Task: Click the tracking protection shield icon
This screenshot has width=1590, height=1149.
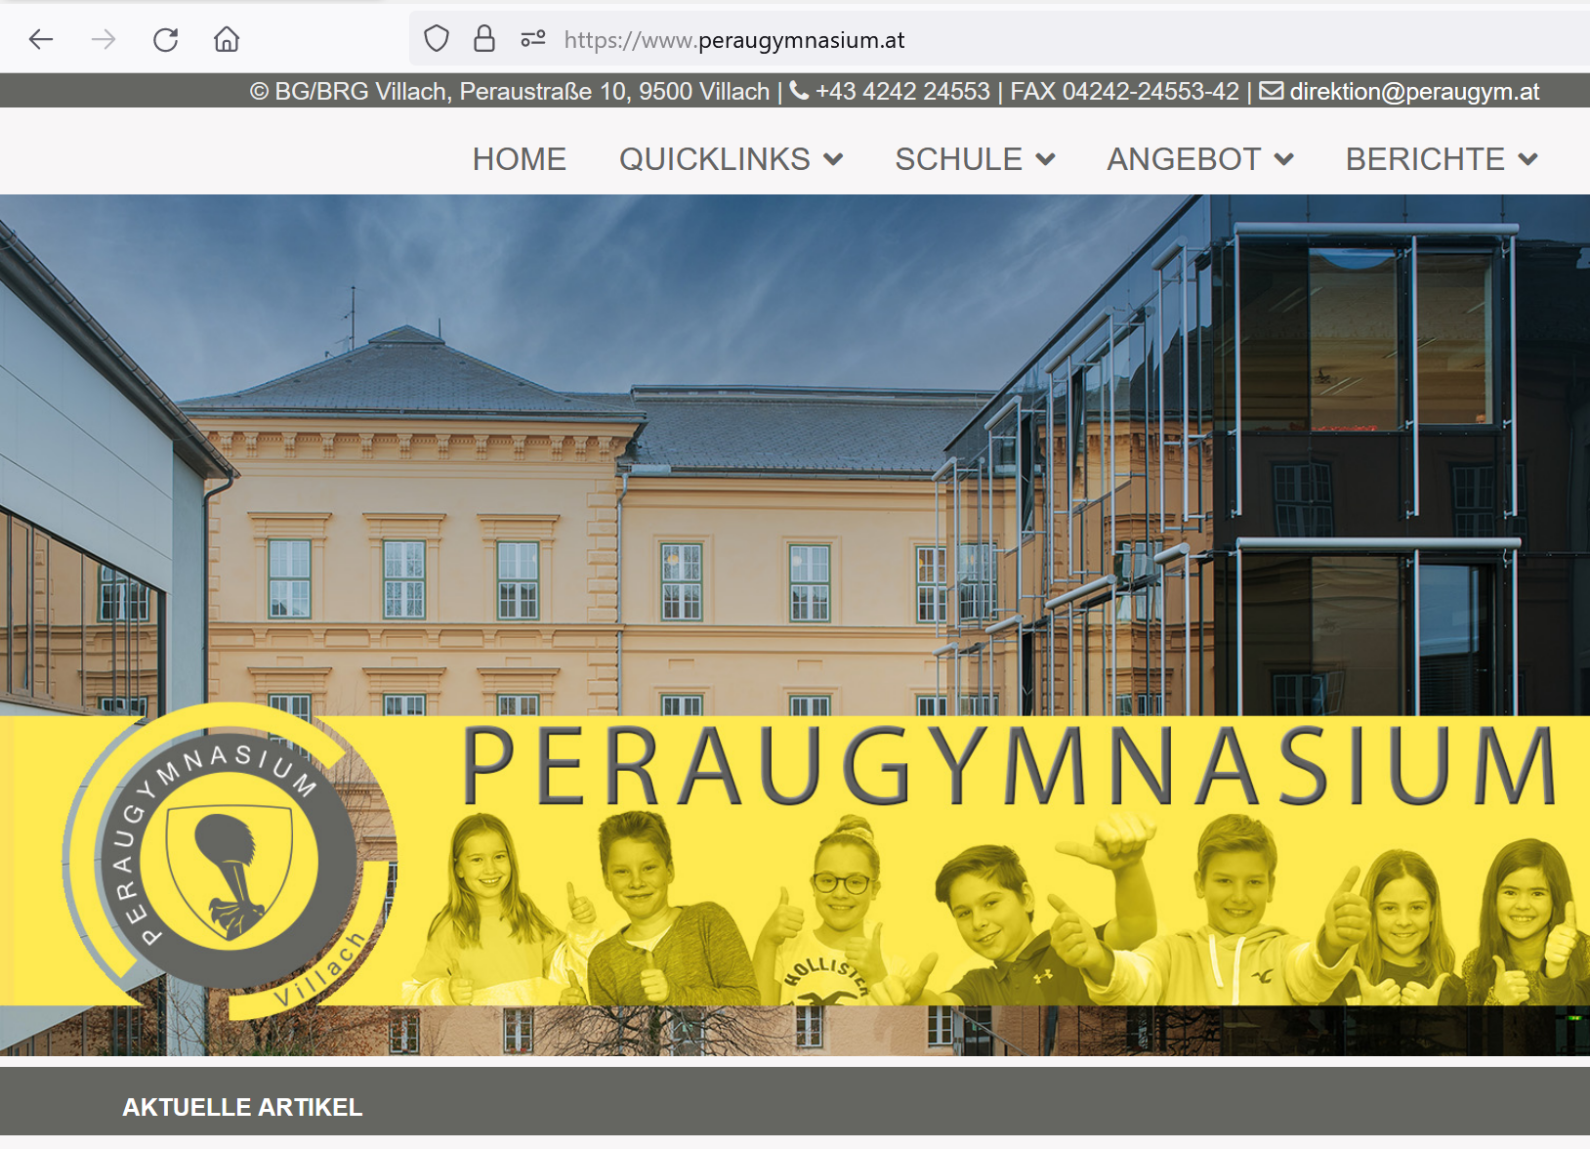Action: coord(436,39)
